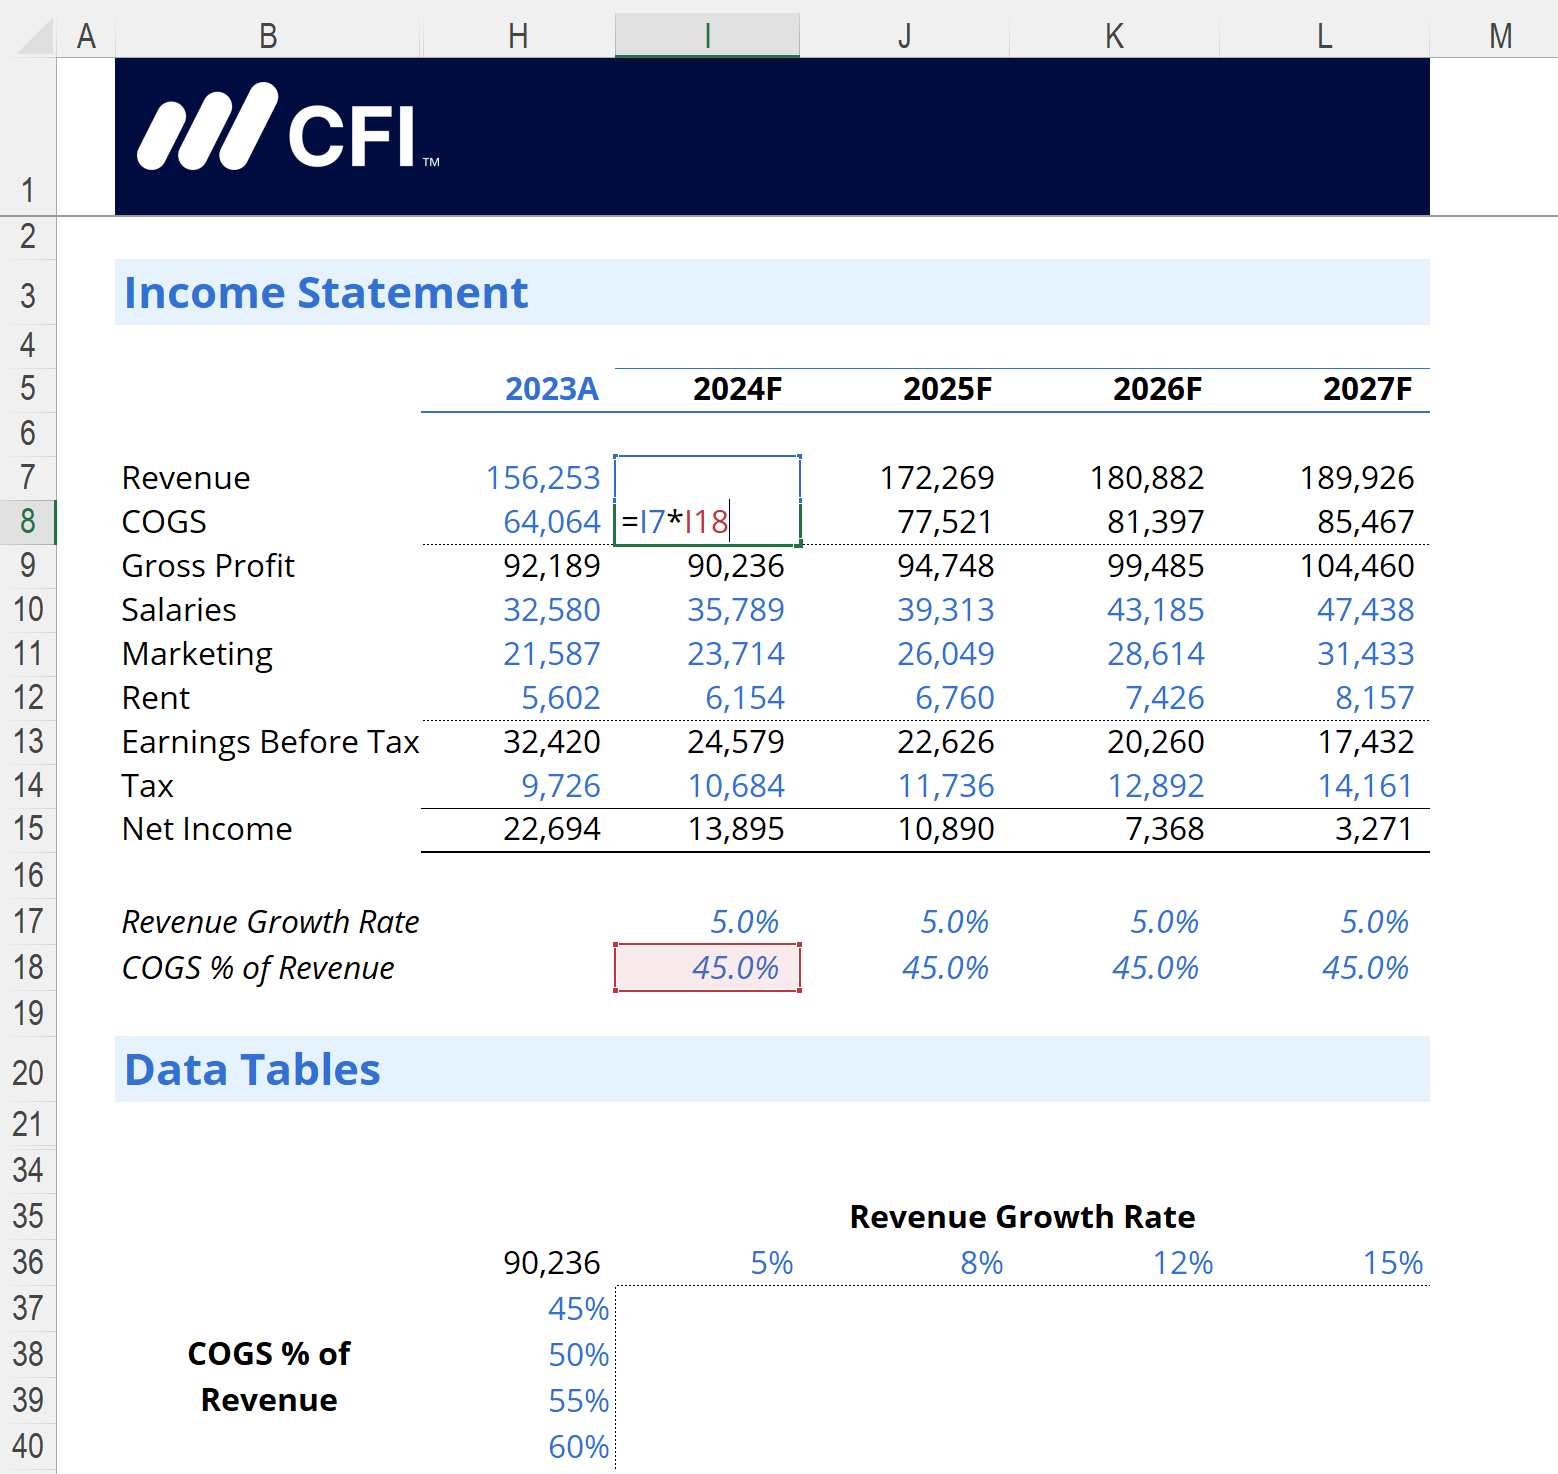Select column I header

(707, 36)
